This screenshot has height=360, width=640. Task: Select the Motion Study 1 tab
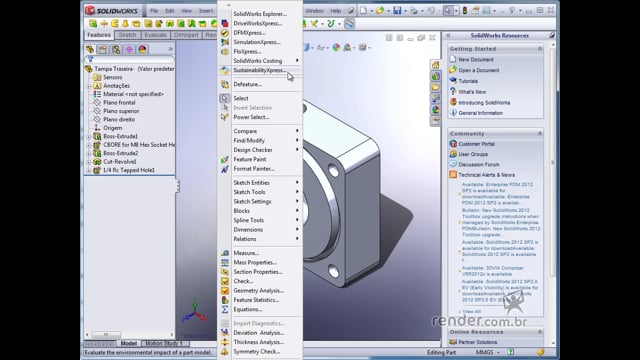click(164, 343)
